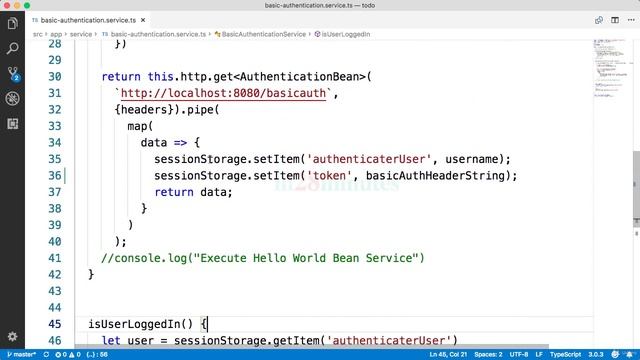Click username argument on line 35
640x360 pixels.
pos(472,159)
